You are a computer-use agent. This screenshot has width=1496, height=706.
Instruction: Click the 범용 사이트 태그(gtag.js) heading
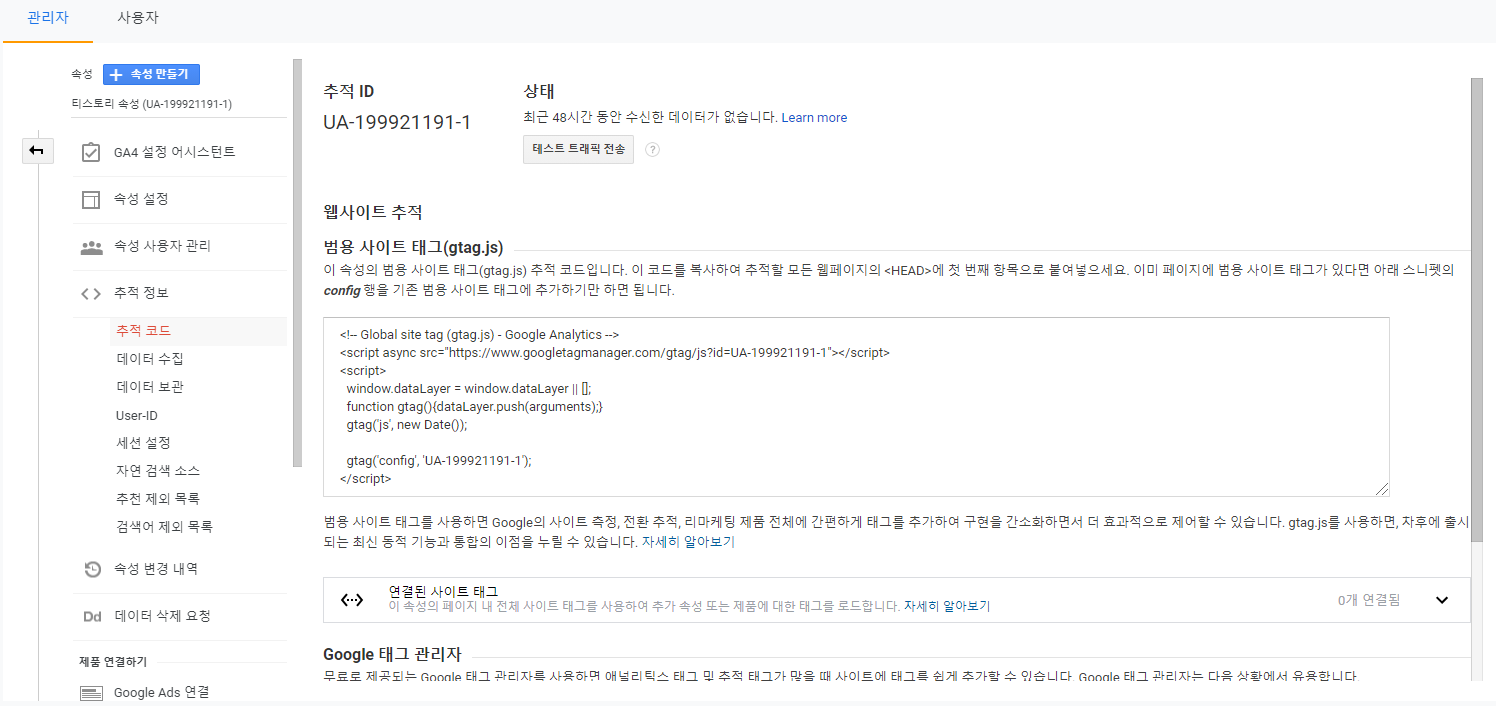[413, 247]
